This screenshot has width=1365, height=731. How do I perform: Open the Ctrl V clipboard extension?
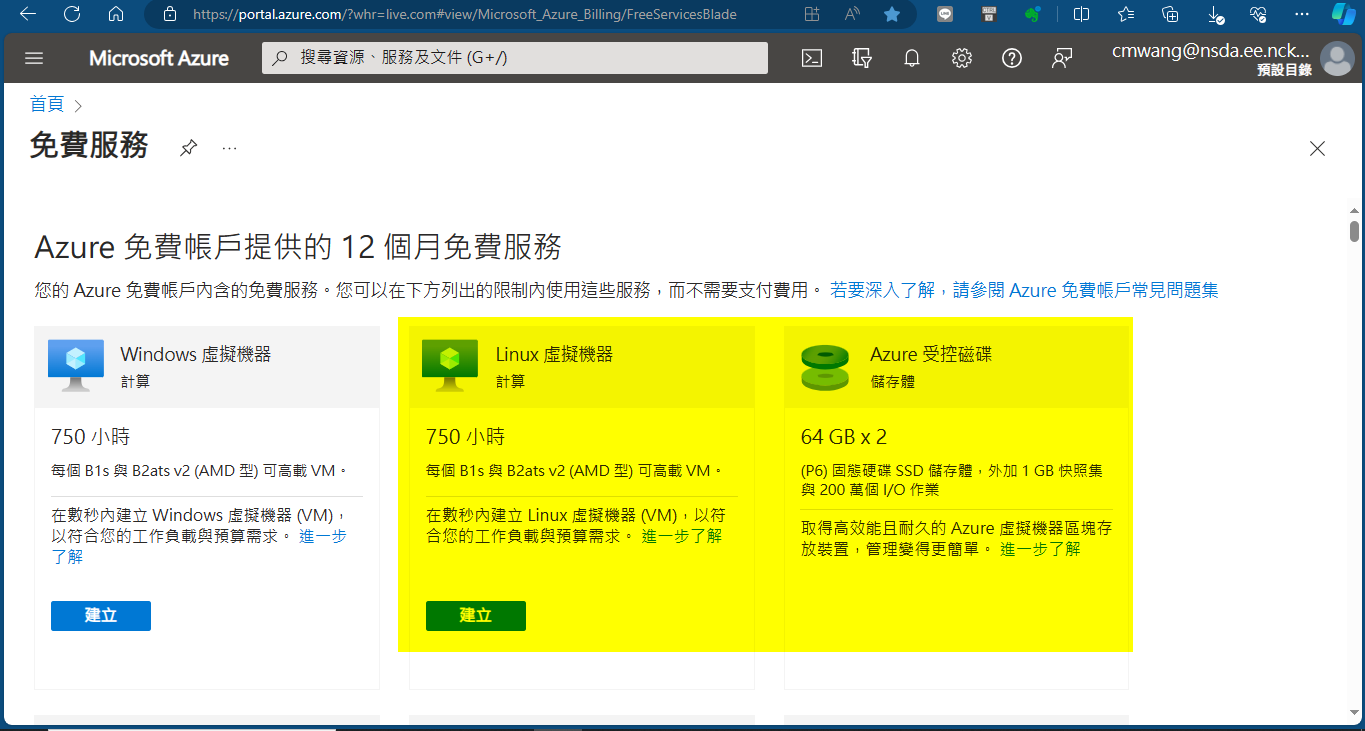989,14
